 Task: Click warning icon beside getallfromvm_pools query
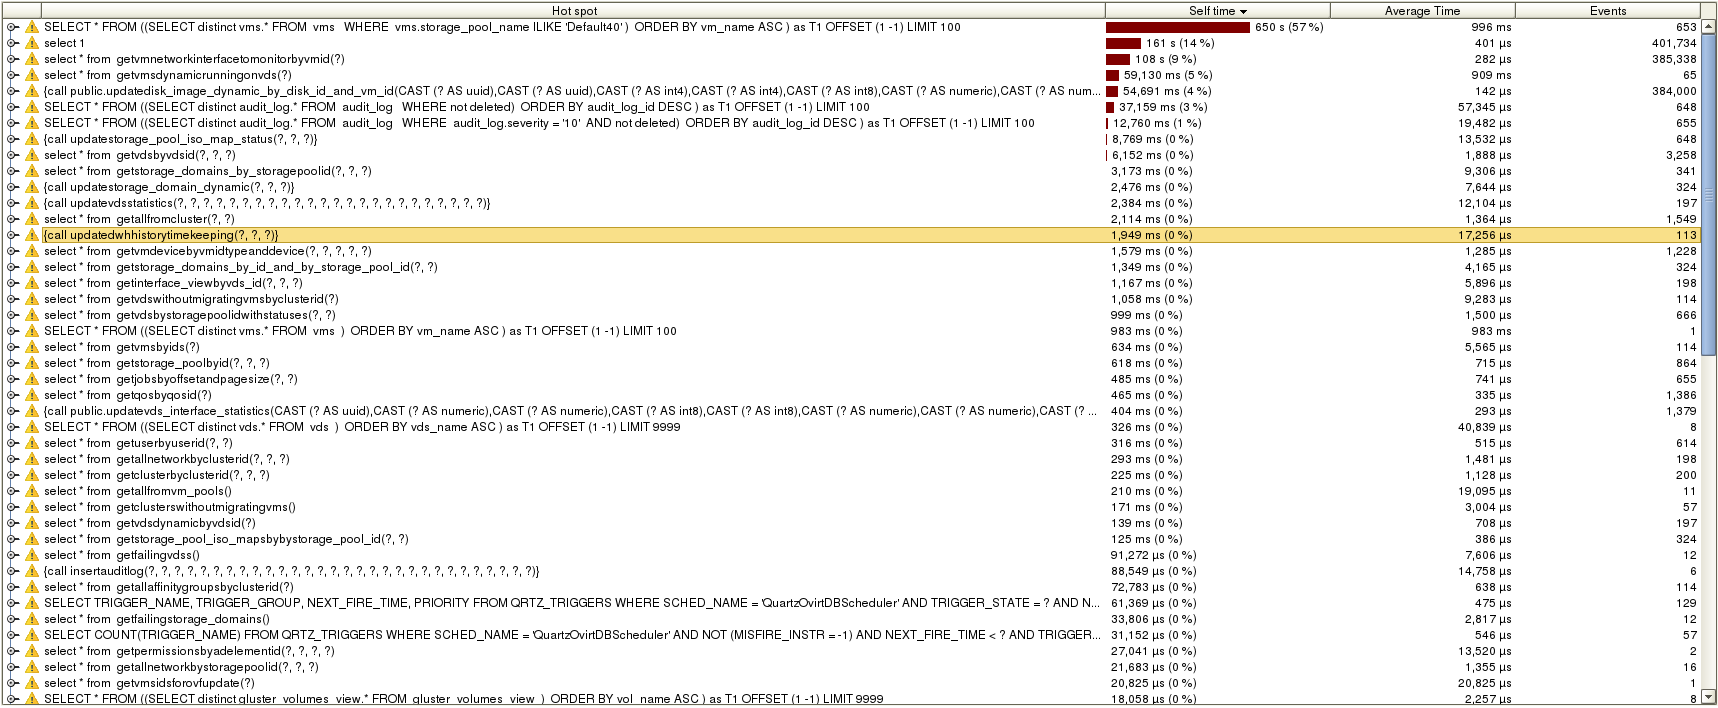click(x=32, y=491)
